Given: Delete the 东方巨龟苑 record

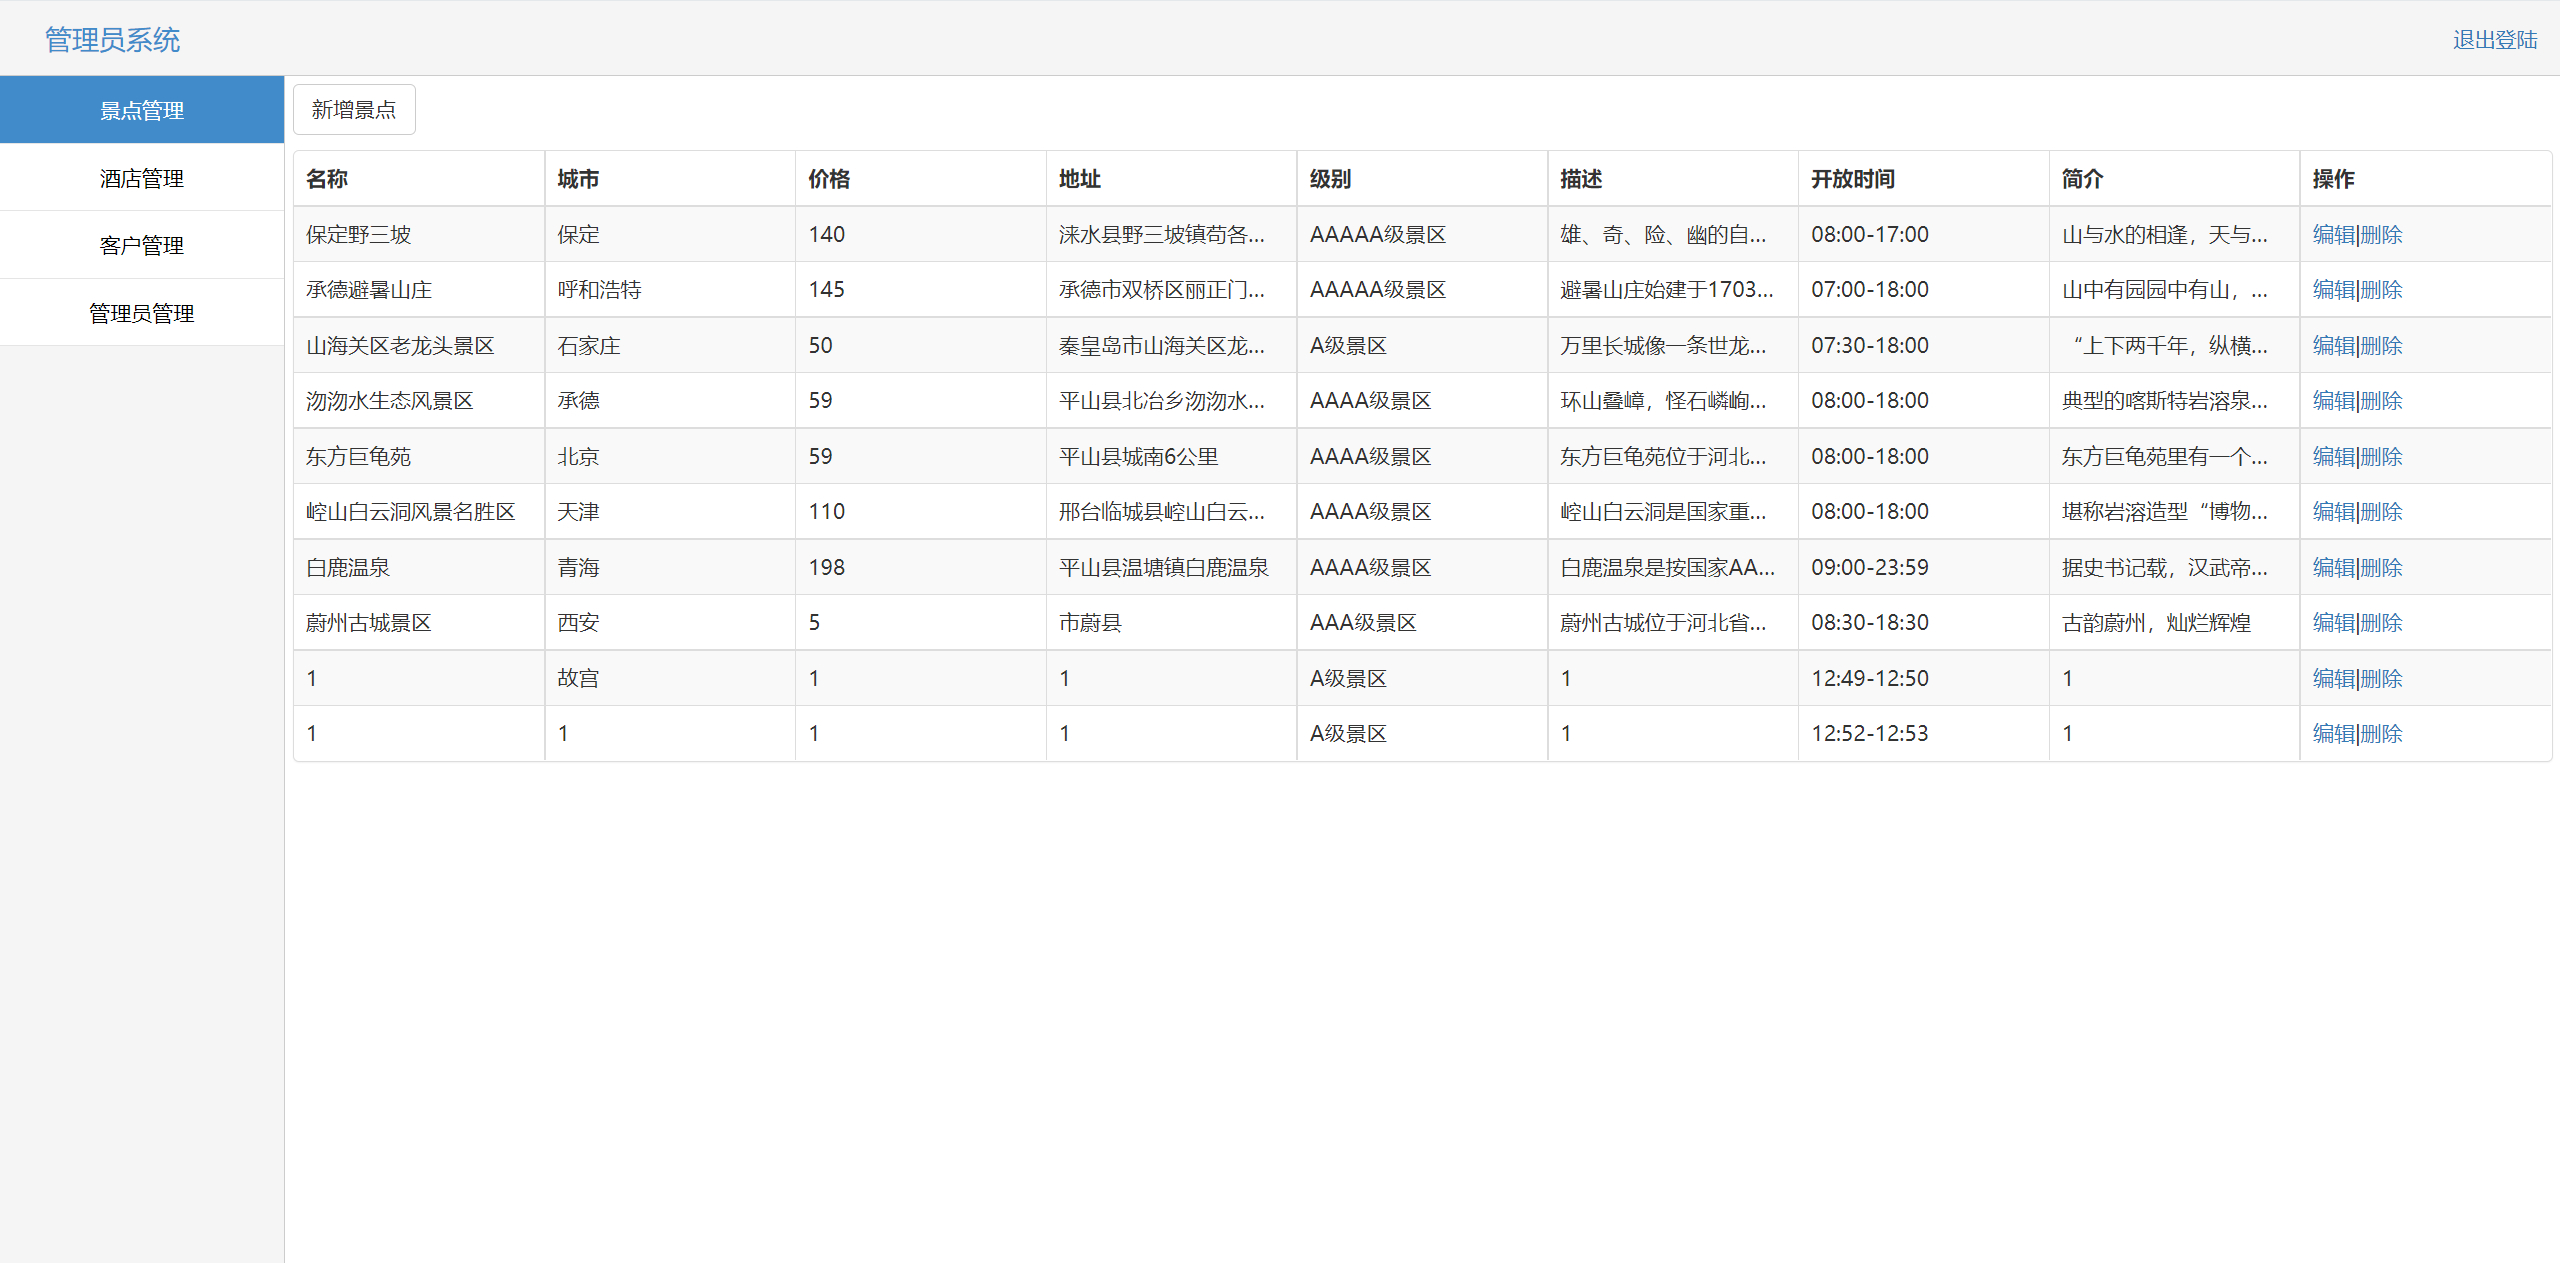Looking at the screenshot, I should click(2381, 457).
